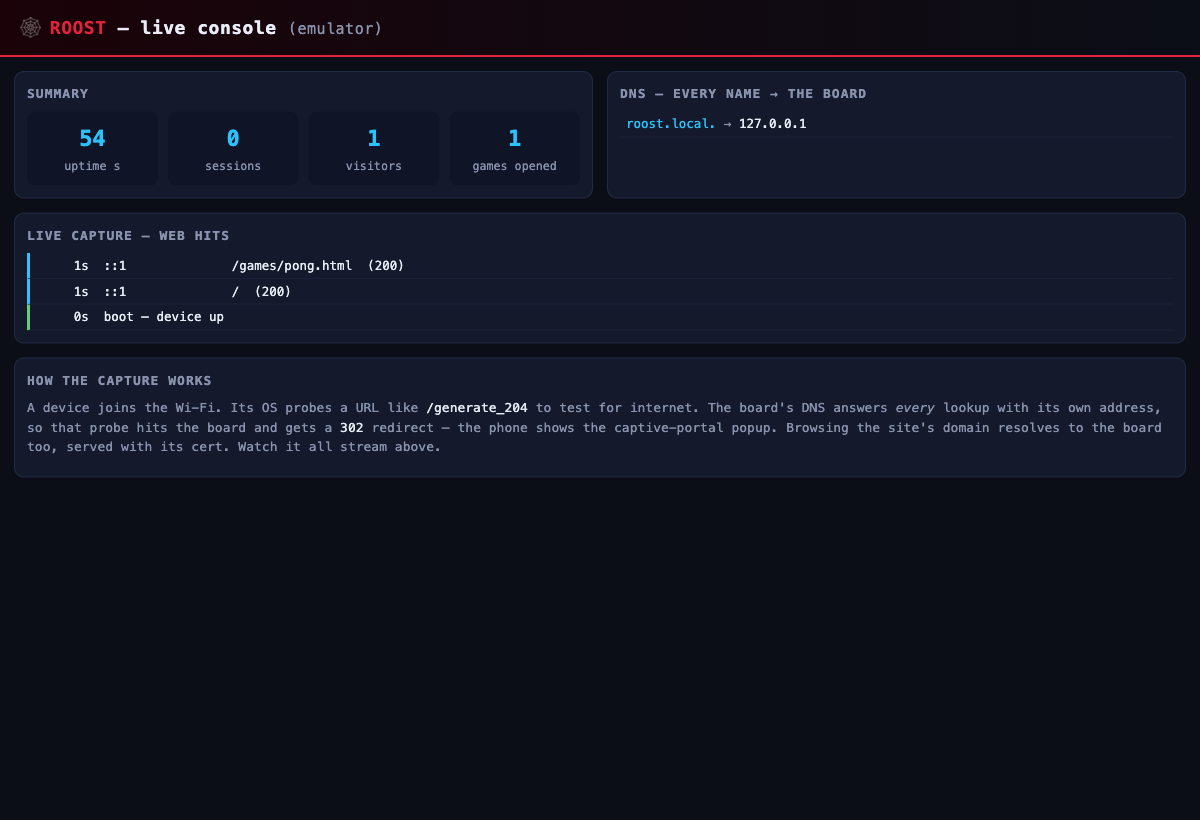Select the /games/pong.html (200) log row
The width and height of the screenshot is (1200, 820).
point(599,266)
